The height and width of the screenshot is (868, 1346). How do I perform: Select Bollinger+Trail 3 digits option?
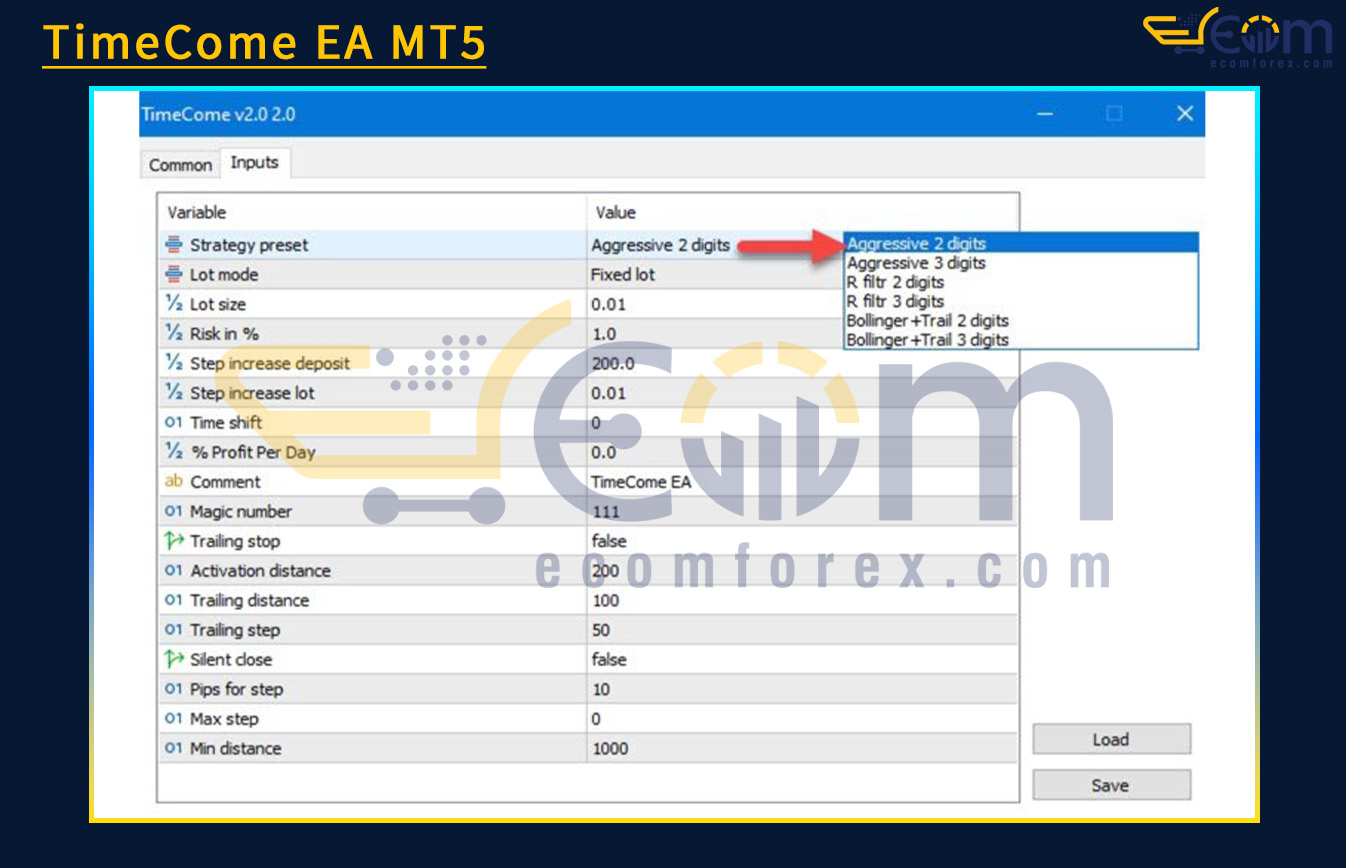click(x=1020, y=339)
